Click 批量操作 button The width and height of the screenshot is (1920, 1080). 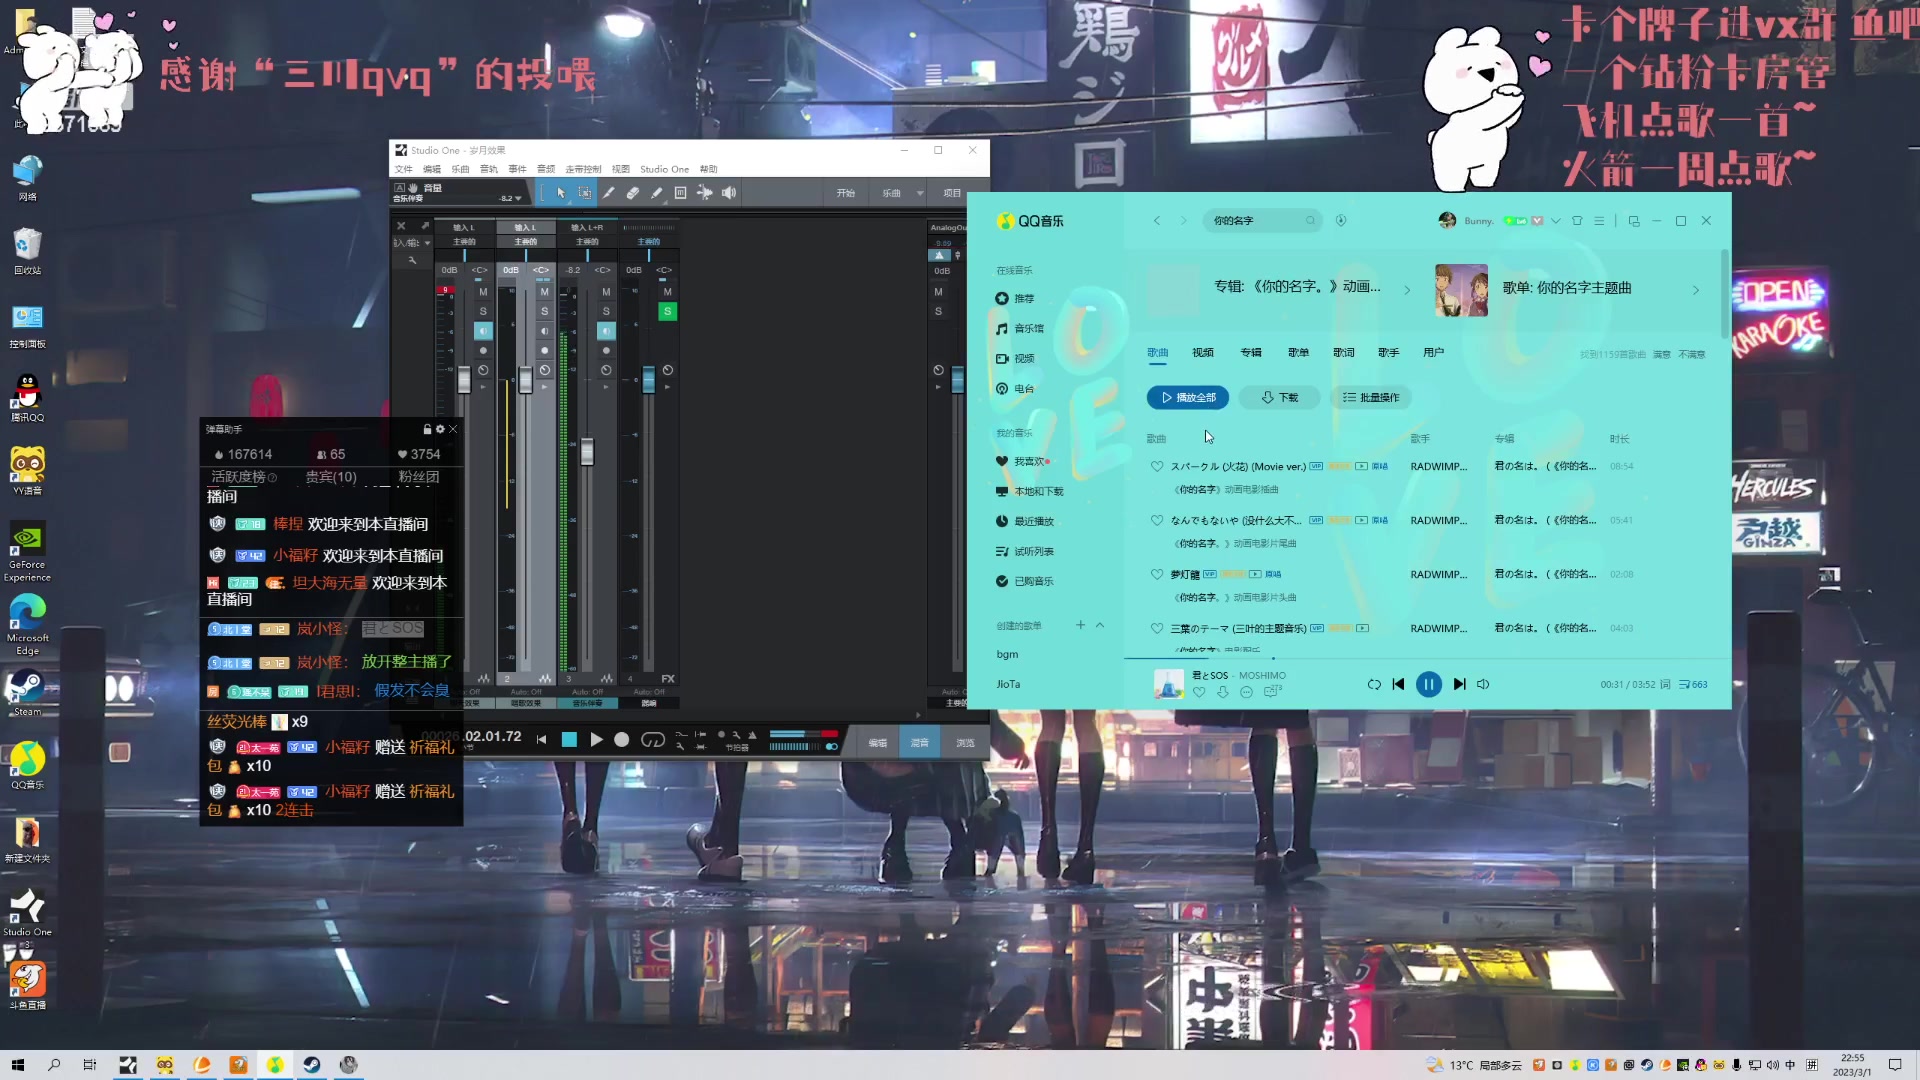pyautogui.click(x=1371, y=397)
